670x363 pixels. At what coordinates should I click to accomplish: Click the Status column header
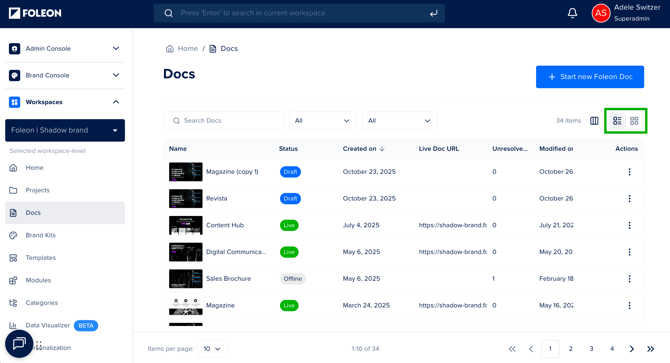288,149
